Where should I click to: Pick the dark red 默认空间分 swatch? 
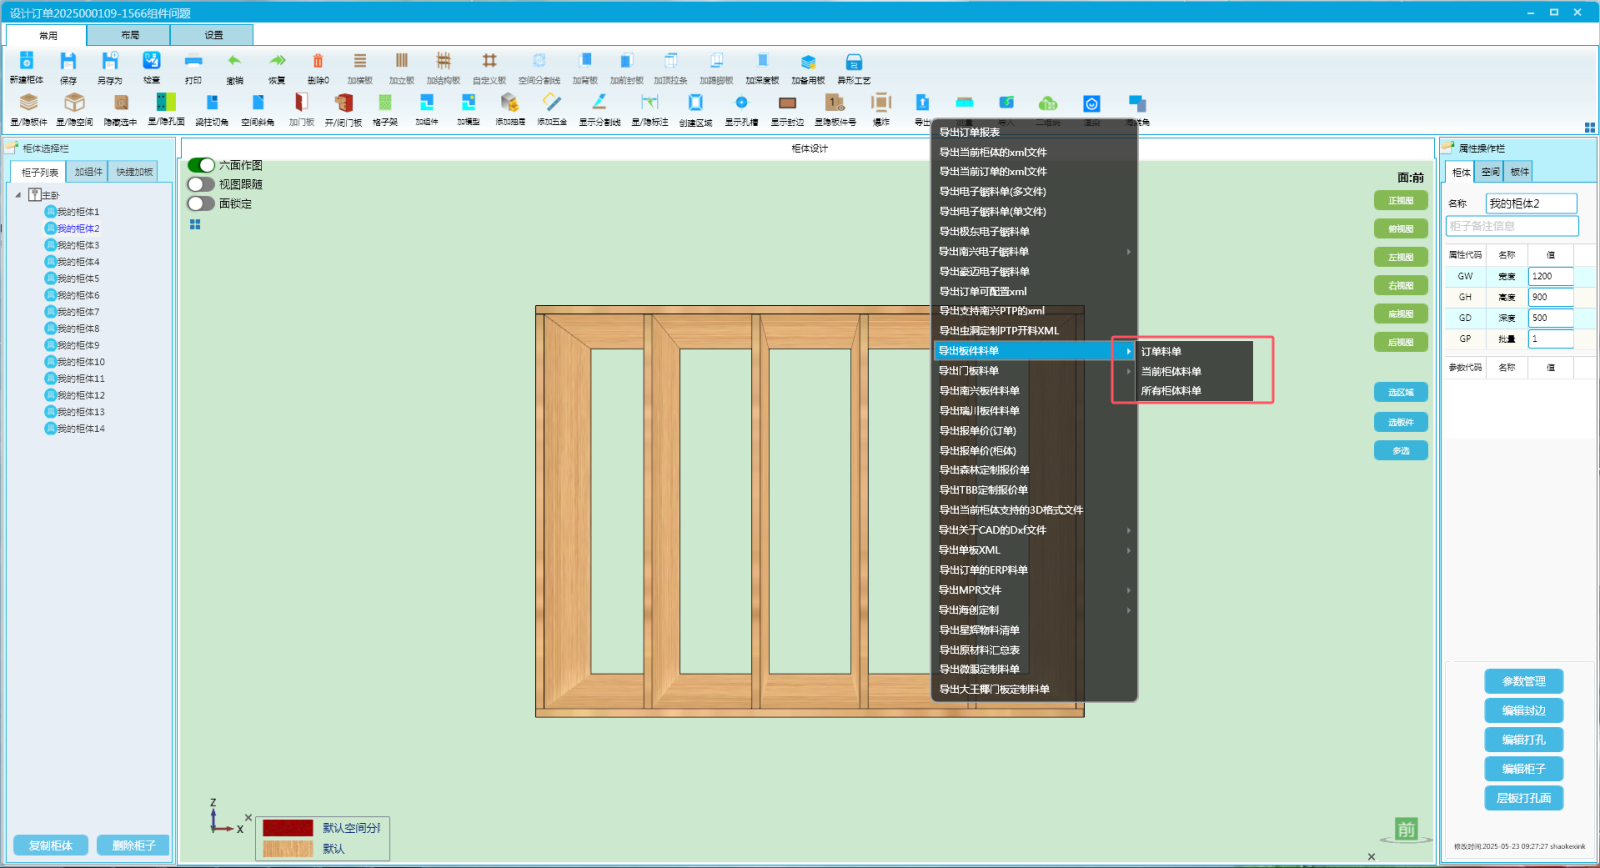pyautogui.click(x=288, y=828)
